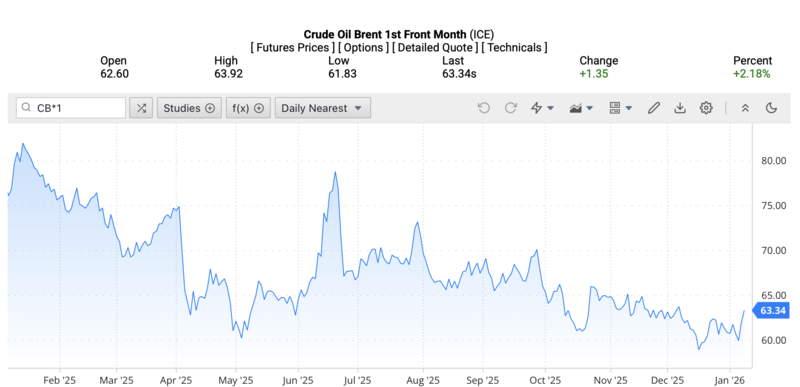The height and width of the screenshot is (387, 800).
Task: Click the download chart icon
Action: (680, 108)
